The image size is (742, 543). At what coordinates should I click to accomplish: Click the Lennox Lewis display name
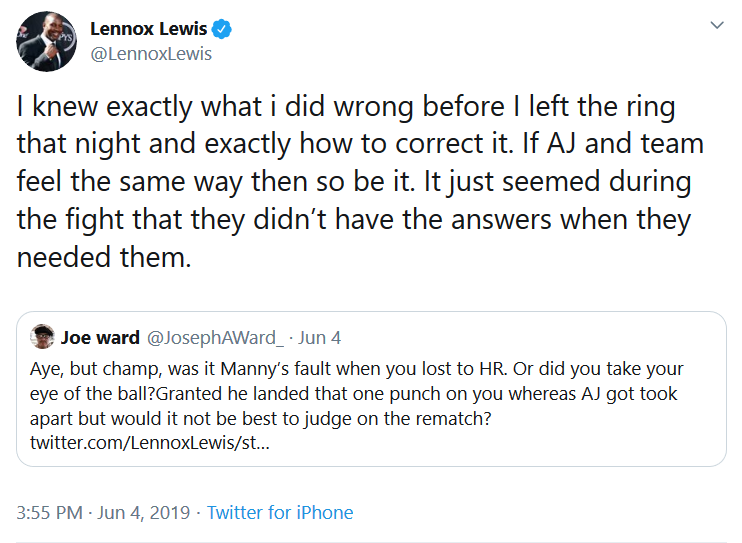[148, 29]
